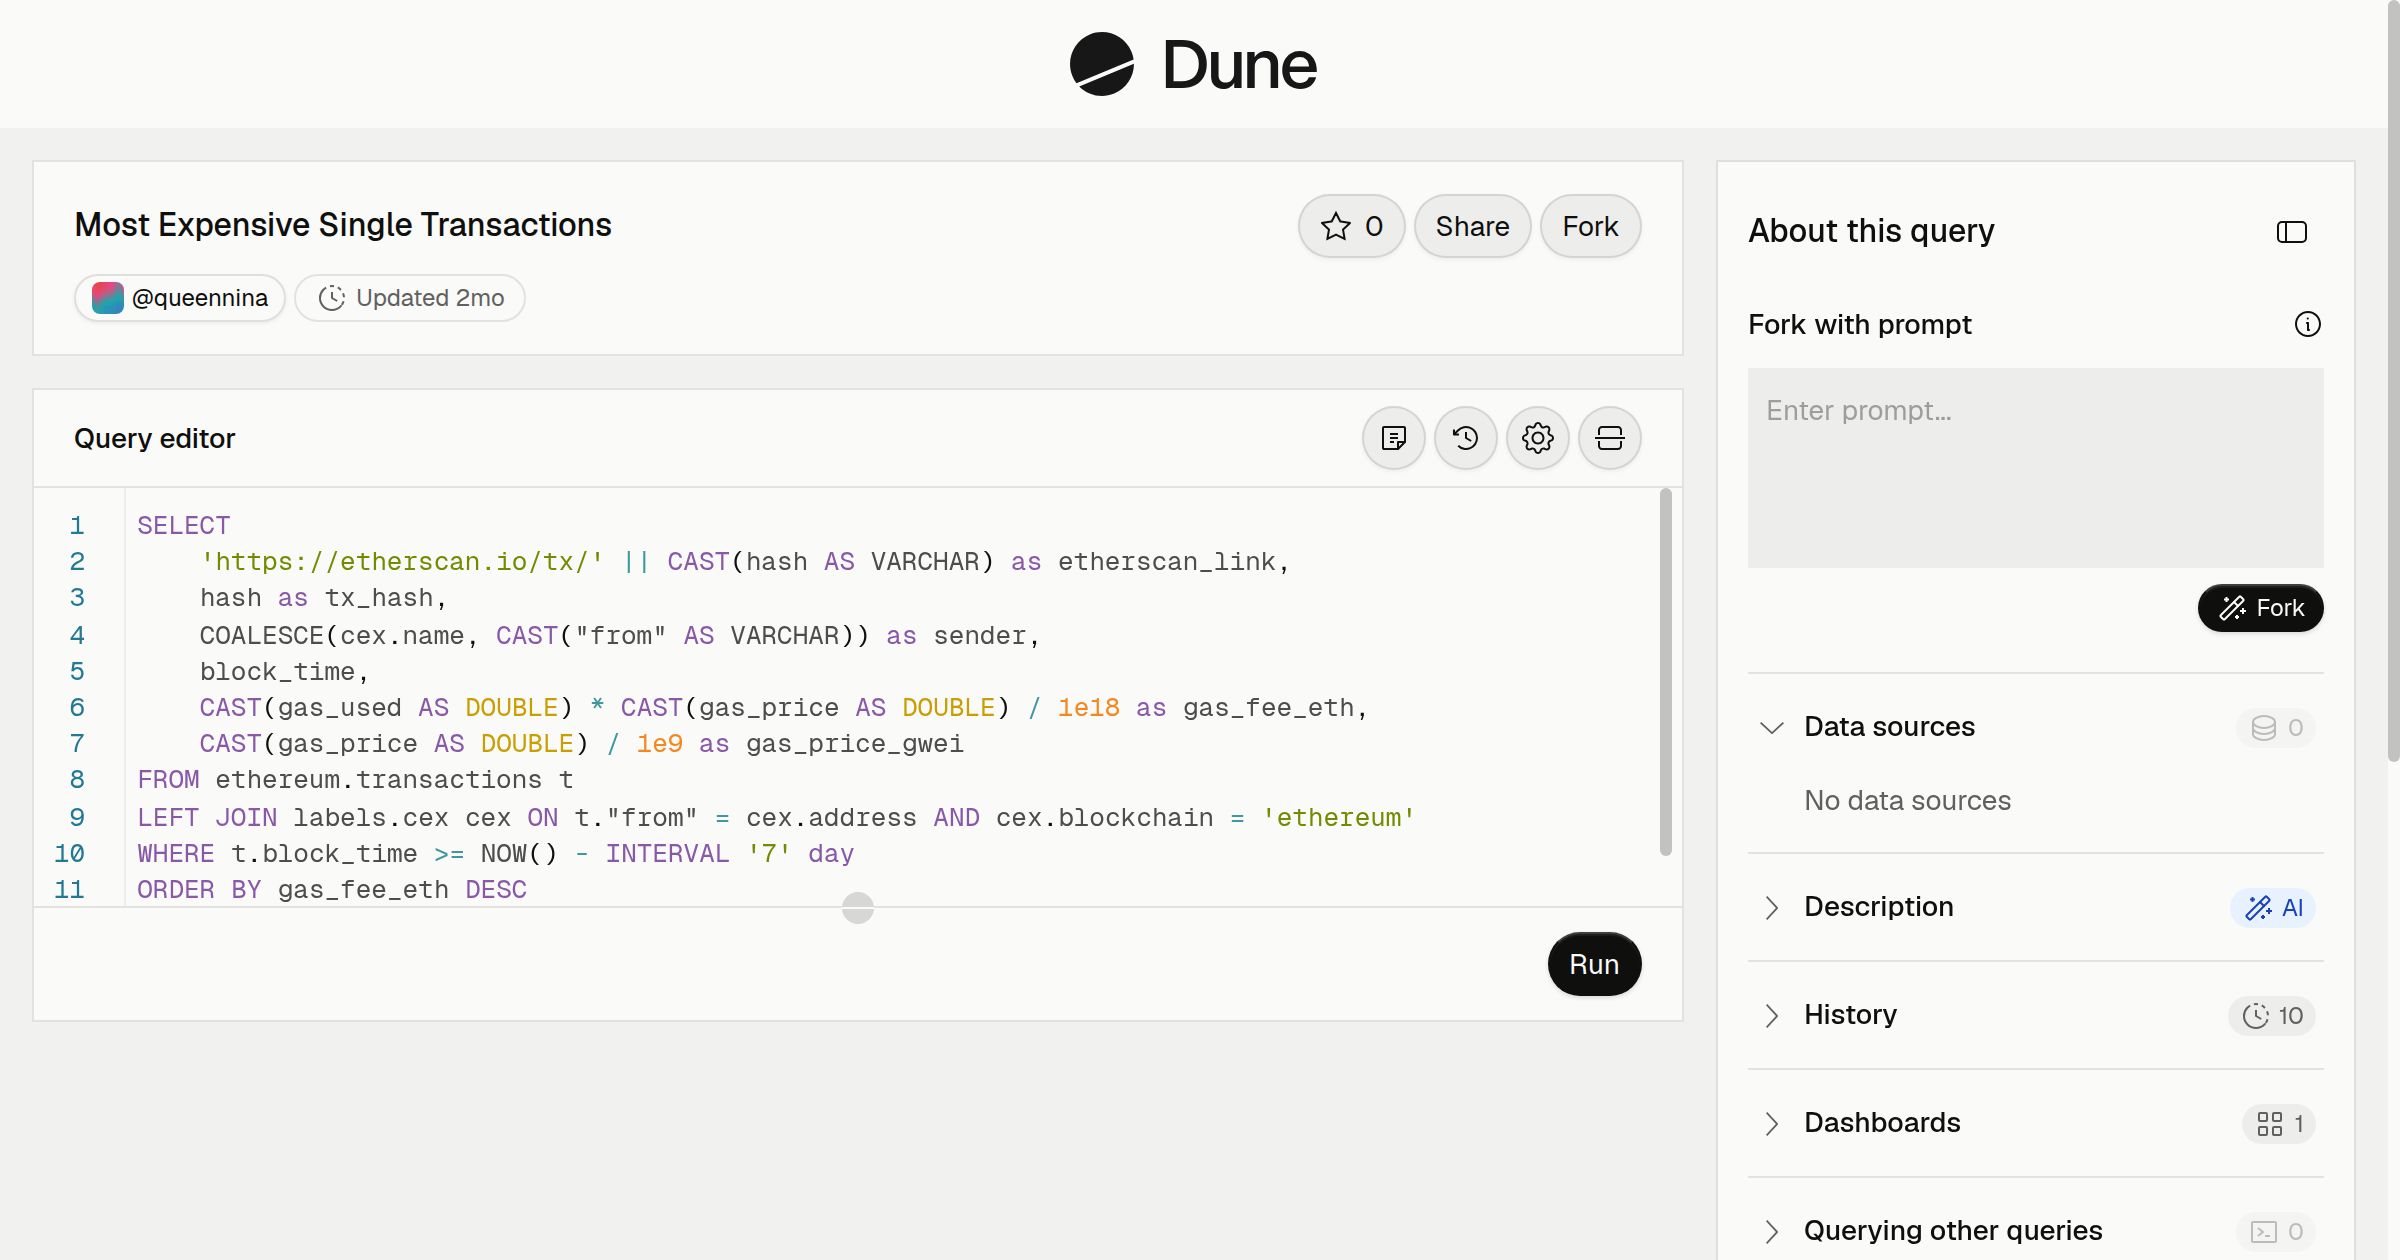
Task: Click 'gas_price_gwei' in line 7
Action: (855, 743)
